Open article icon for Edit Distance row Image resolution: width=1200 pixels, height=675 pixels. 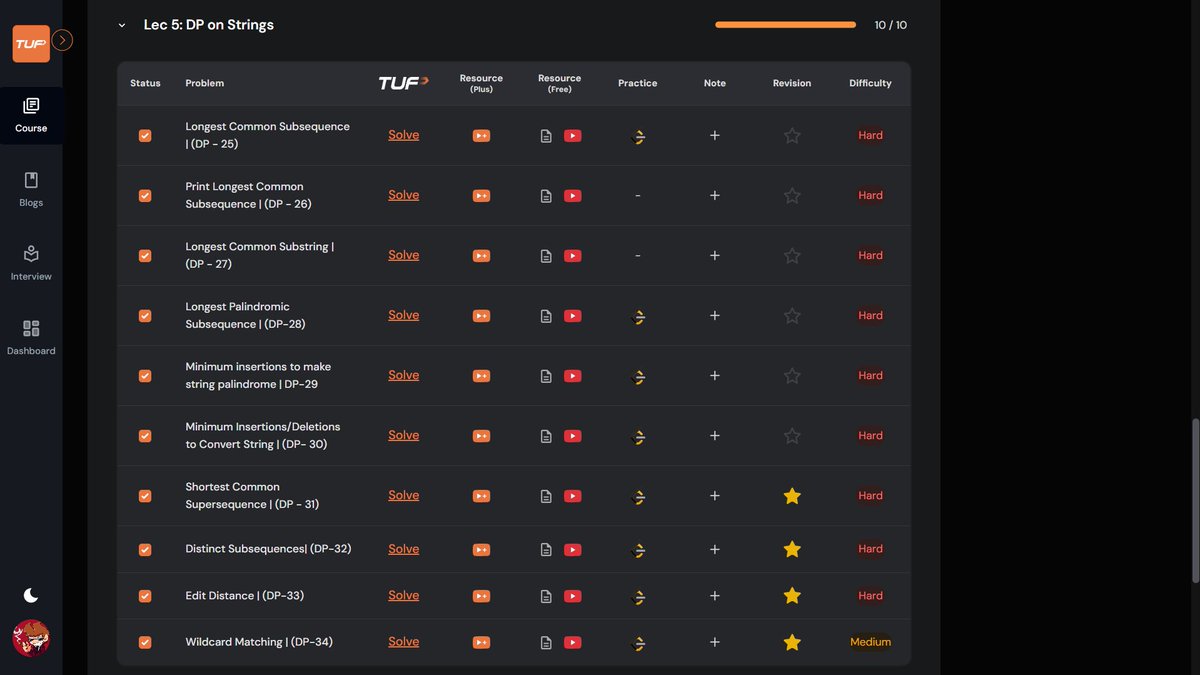point(546,596)
